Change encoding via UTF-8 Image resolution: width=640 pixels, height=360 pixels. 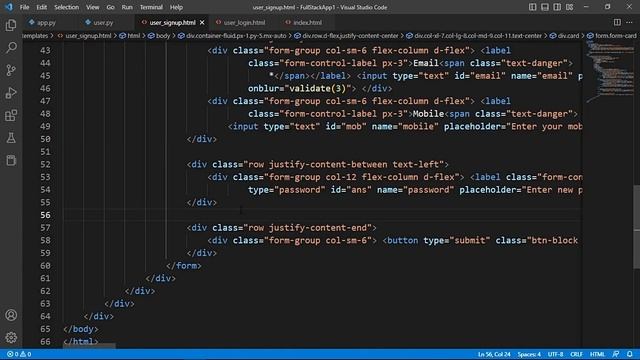point(555,354)
